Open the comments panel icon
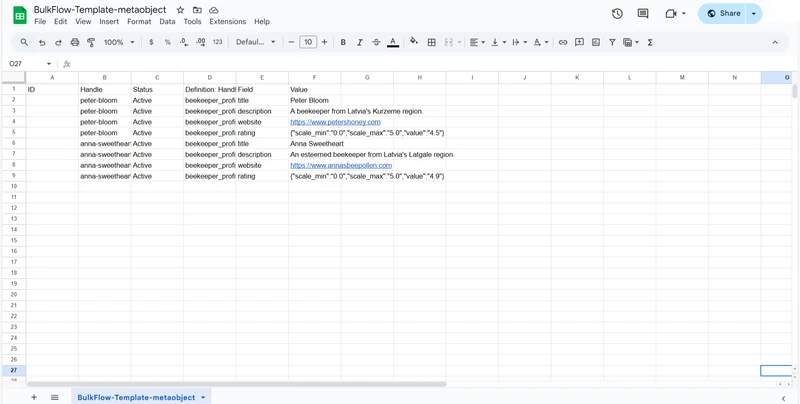Screen dimensions: 800x404 (643, 14)
